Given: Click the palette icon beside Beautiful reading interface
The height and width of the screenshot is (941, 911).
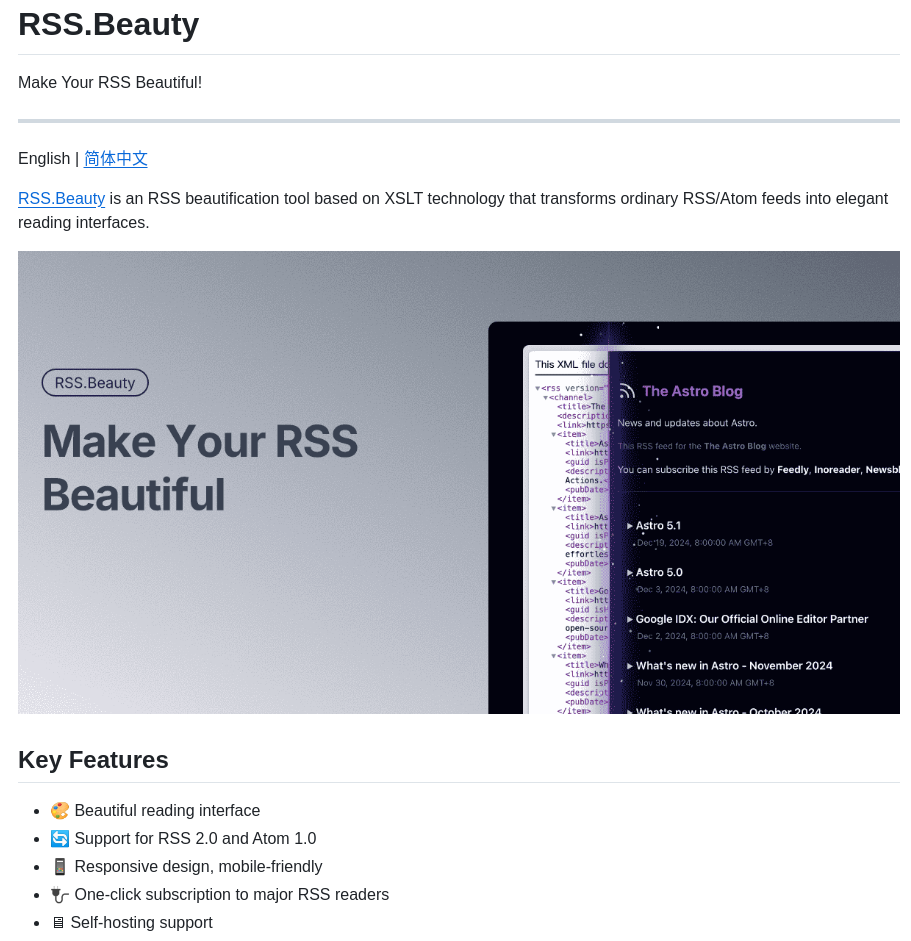Looking at the screenshot, I should 60,810.
